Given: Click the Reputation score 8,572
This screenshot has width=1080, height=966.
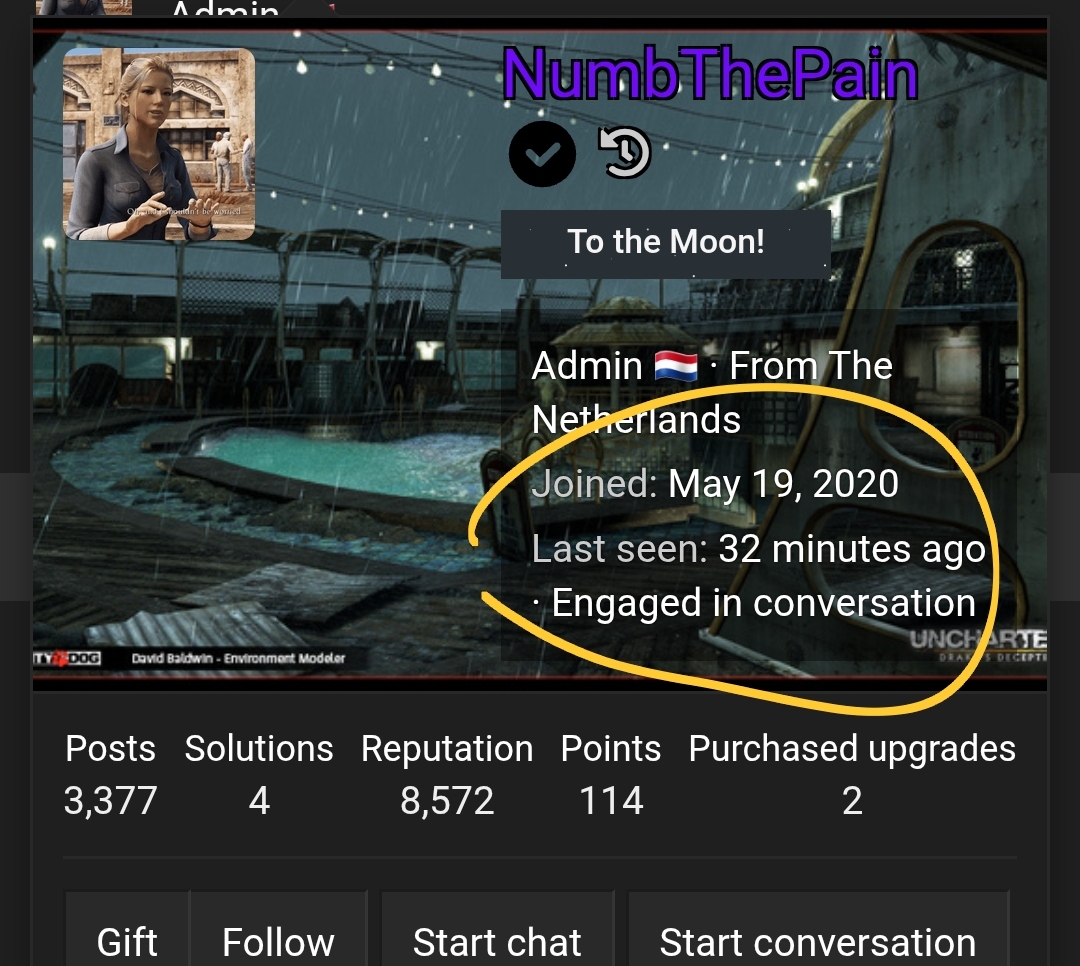Looking at the screenshot, I should click(447, 801).
